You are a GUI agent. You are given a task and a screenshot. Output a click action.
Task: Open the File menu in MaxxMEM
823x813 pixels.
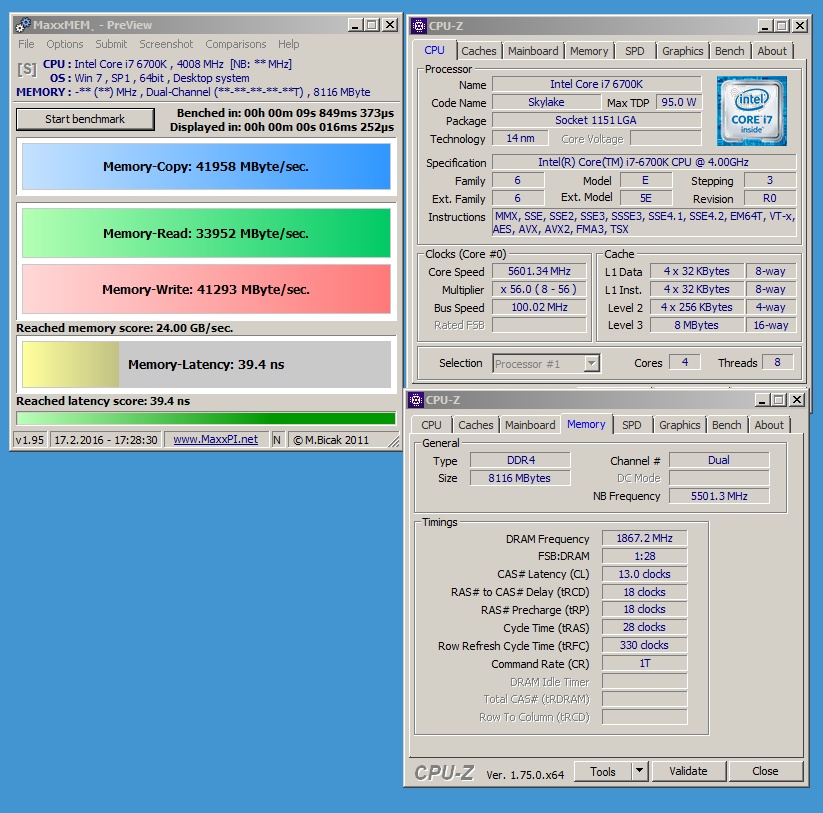tap(26, 44)
